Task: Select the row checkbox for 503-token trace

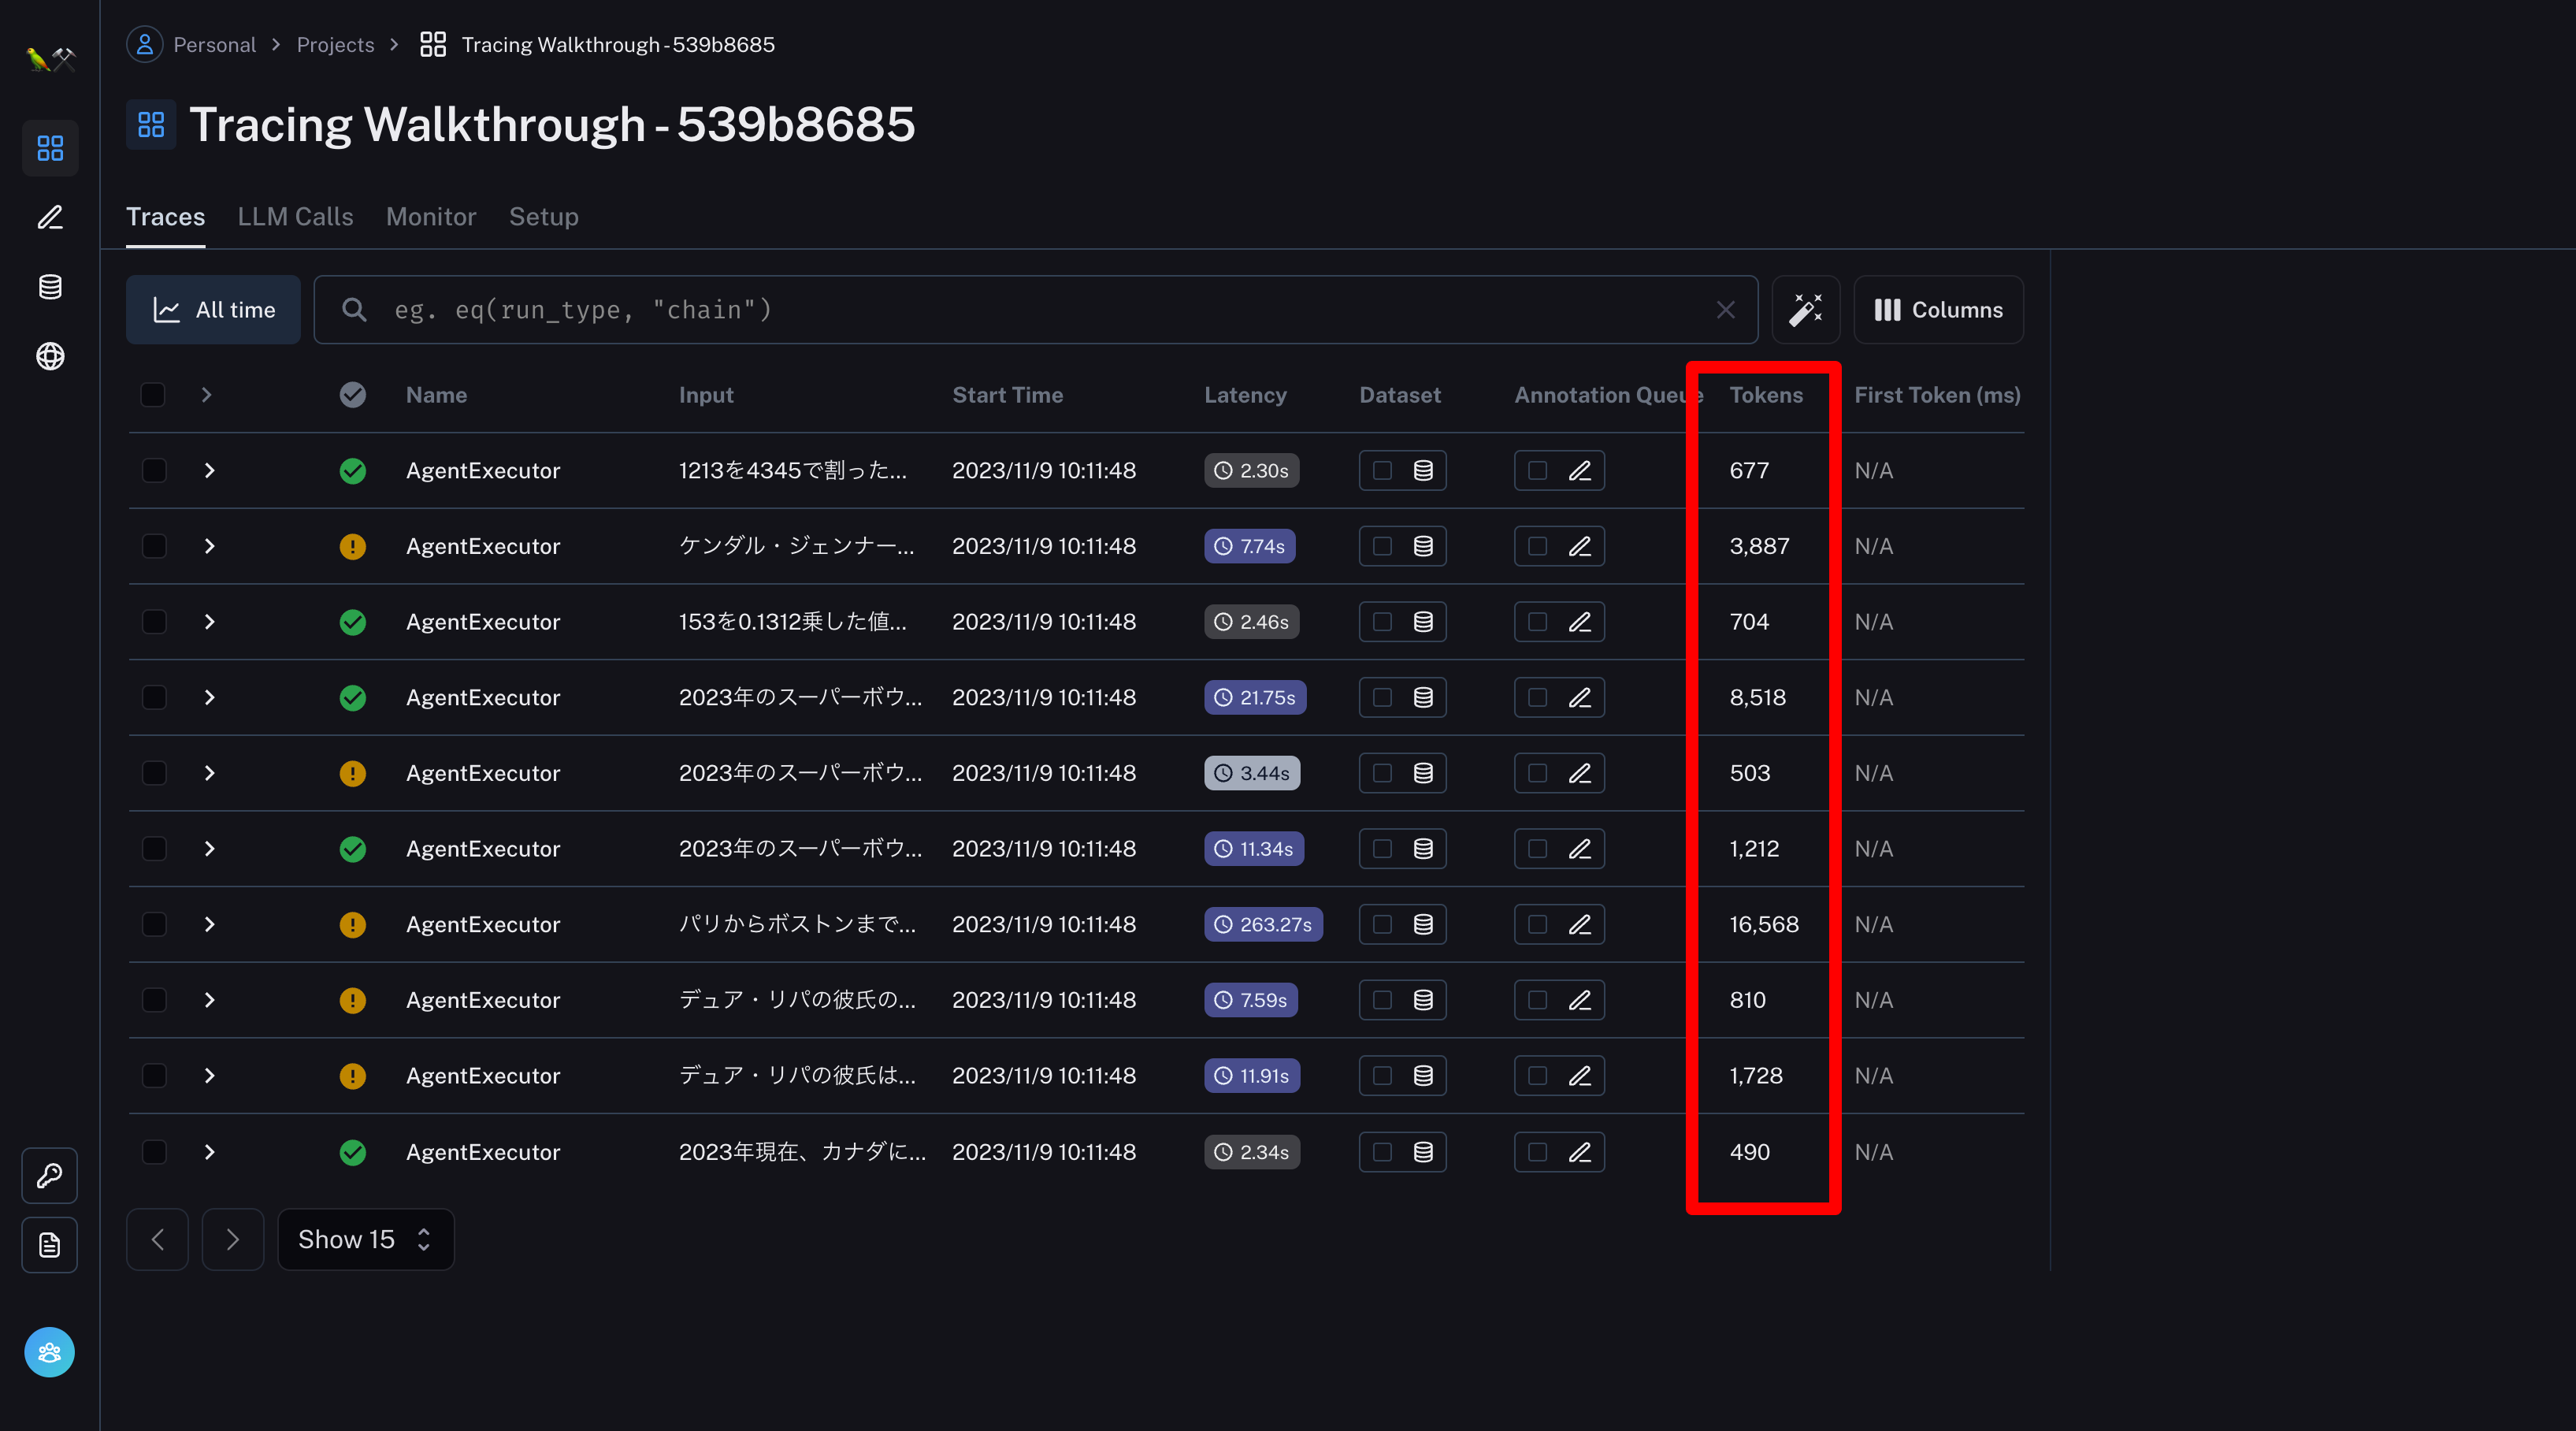Action: pos(153,773)
